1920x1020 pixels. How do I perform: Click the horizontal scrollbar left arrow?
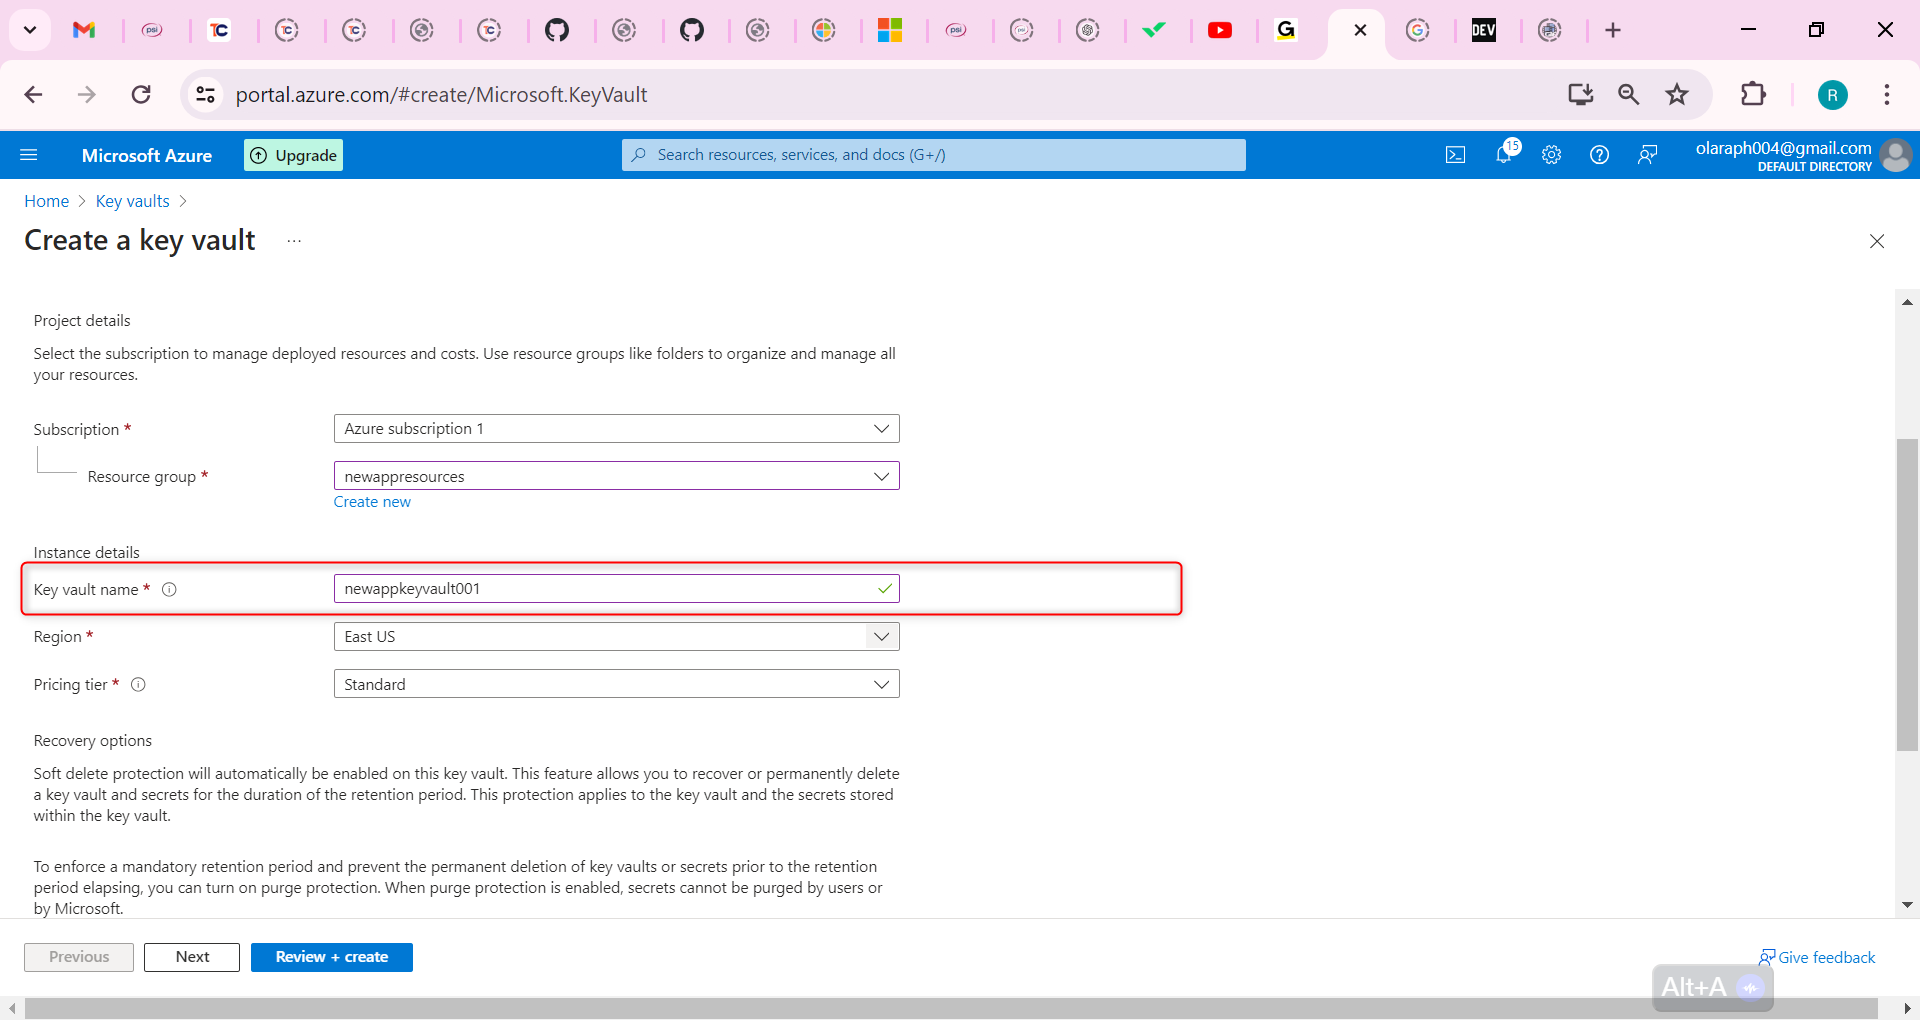click(12, 1009)
